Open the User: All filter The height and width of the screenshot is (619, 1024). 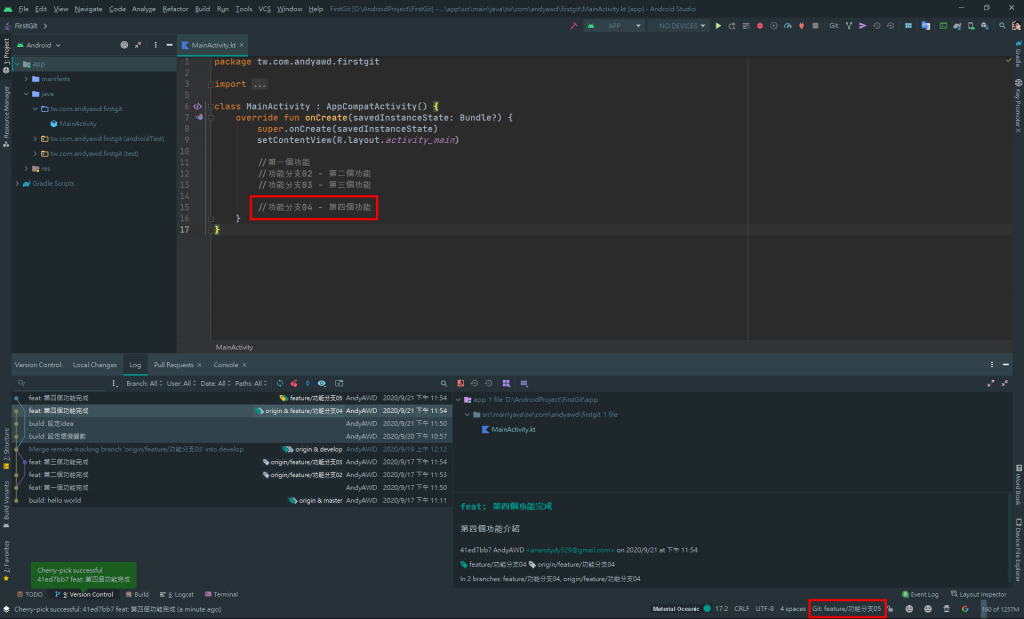tap(181, 383)
